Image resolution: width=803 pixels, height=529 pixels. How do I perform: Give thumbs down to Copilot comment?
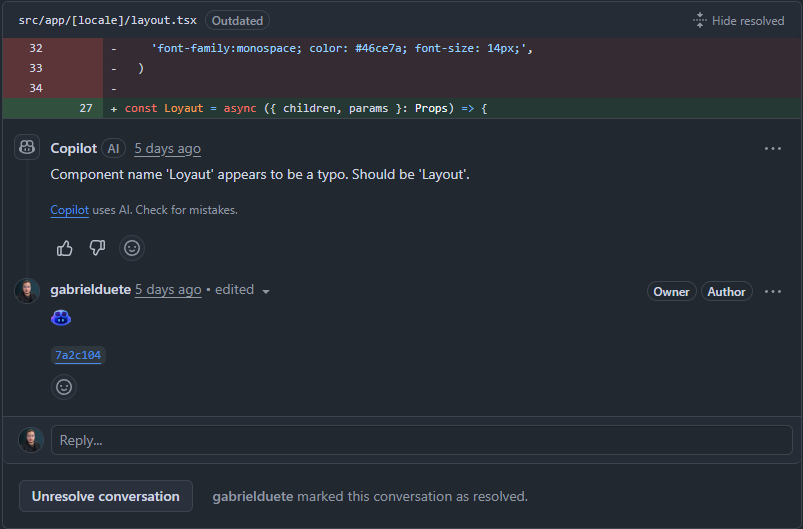point(97,248)
